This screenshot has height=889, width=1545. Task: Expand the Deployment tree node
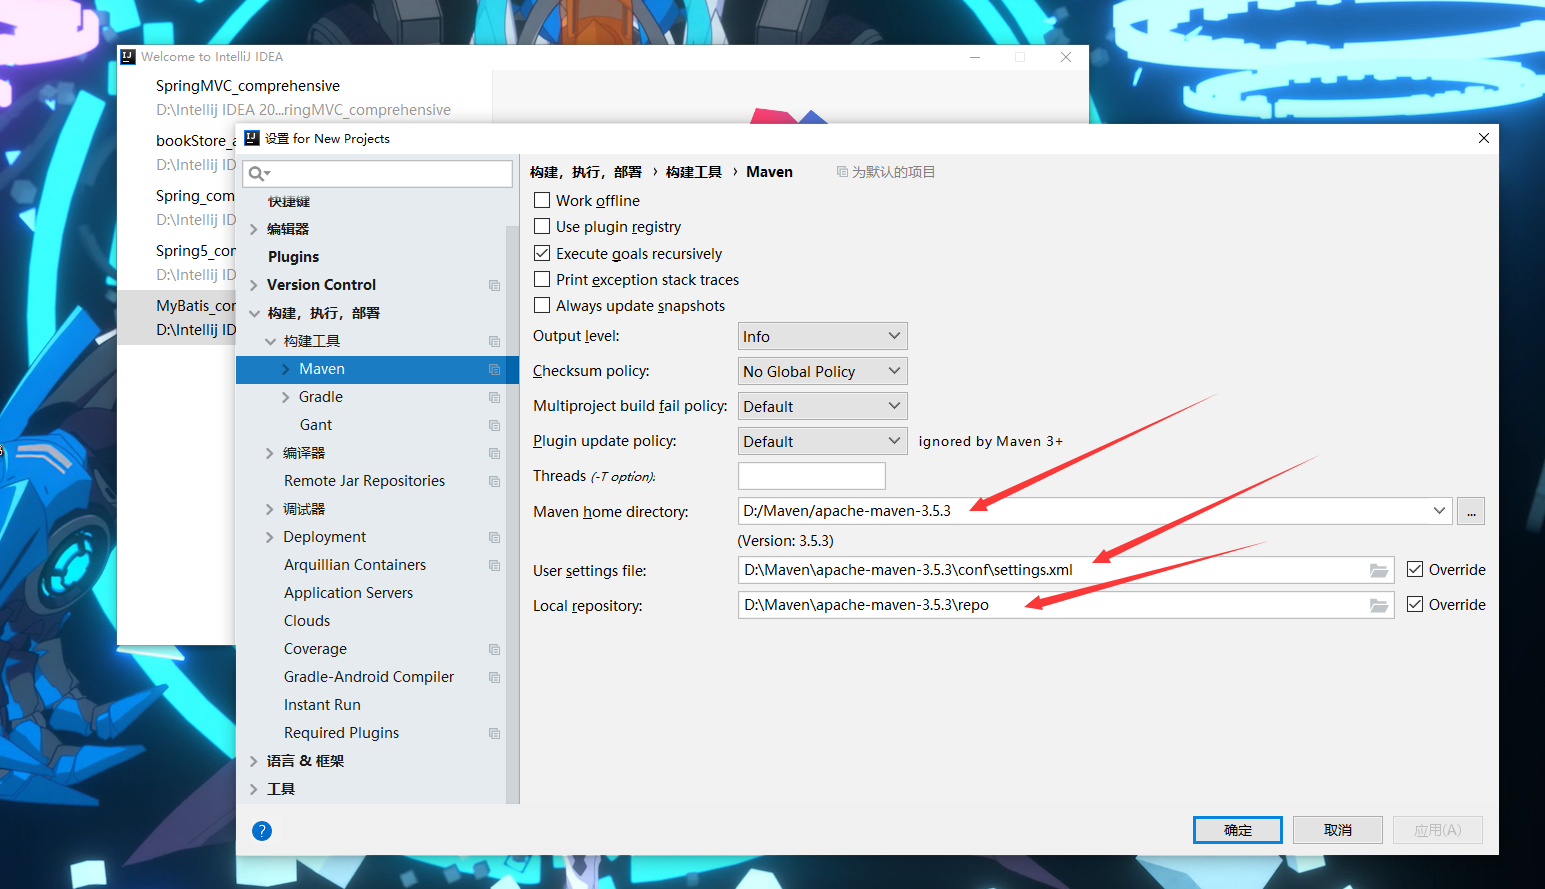[270, 537]
